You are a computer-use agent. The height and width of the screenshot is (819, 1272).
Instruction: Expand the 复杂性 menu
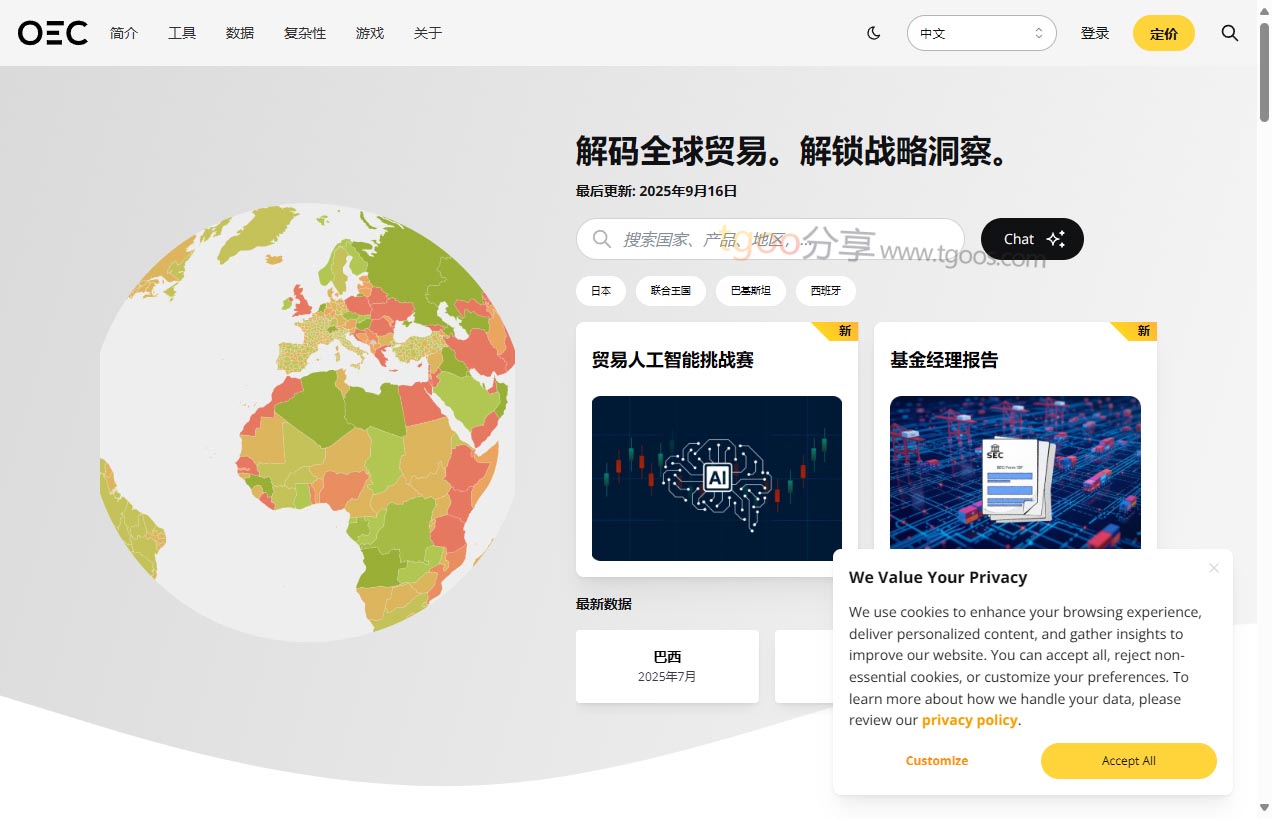click(x=305, y=33)
